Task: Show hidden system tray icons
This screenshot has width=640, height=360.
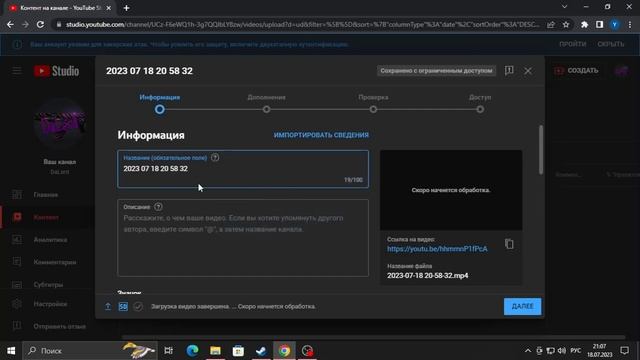Action: coord(528,351)
